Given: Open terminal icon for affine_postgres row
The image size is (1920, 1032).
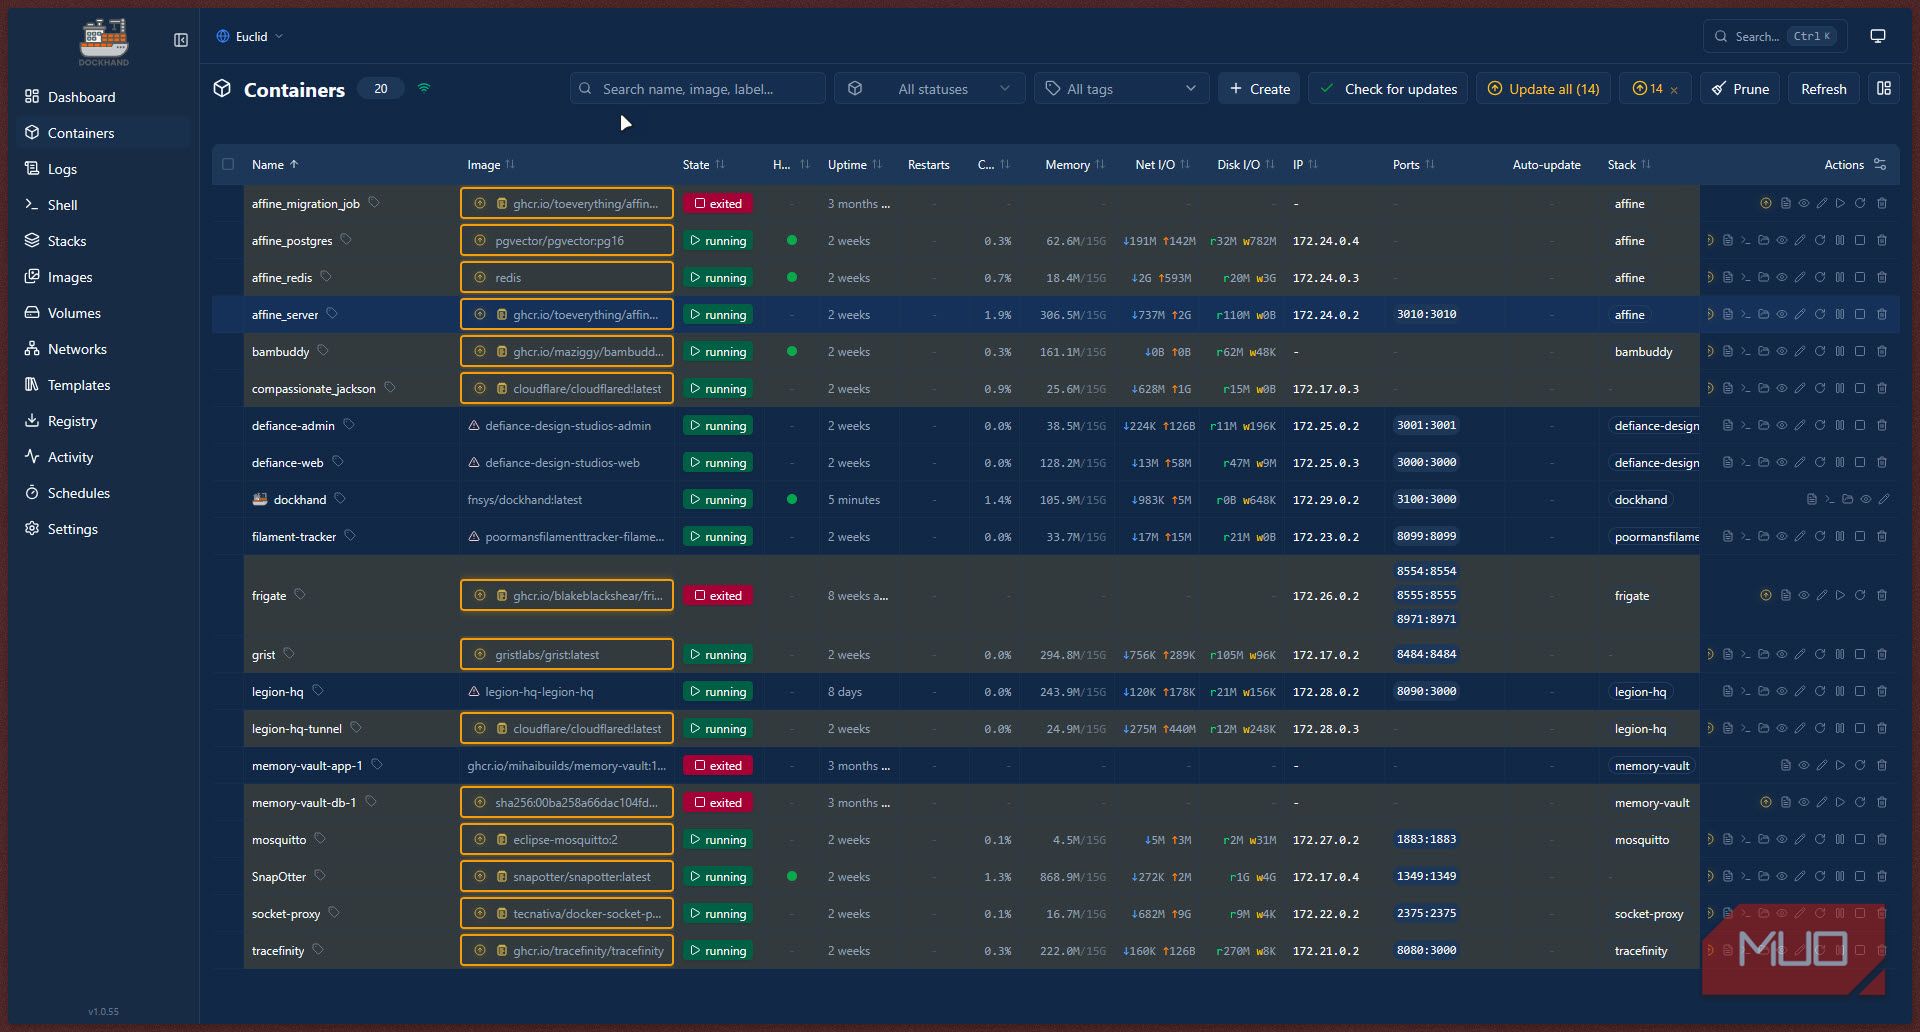Looking at the screenshot, I should (1746, 240).
